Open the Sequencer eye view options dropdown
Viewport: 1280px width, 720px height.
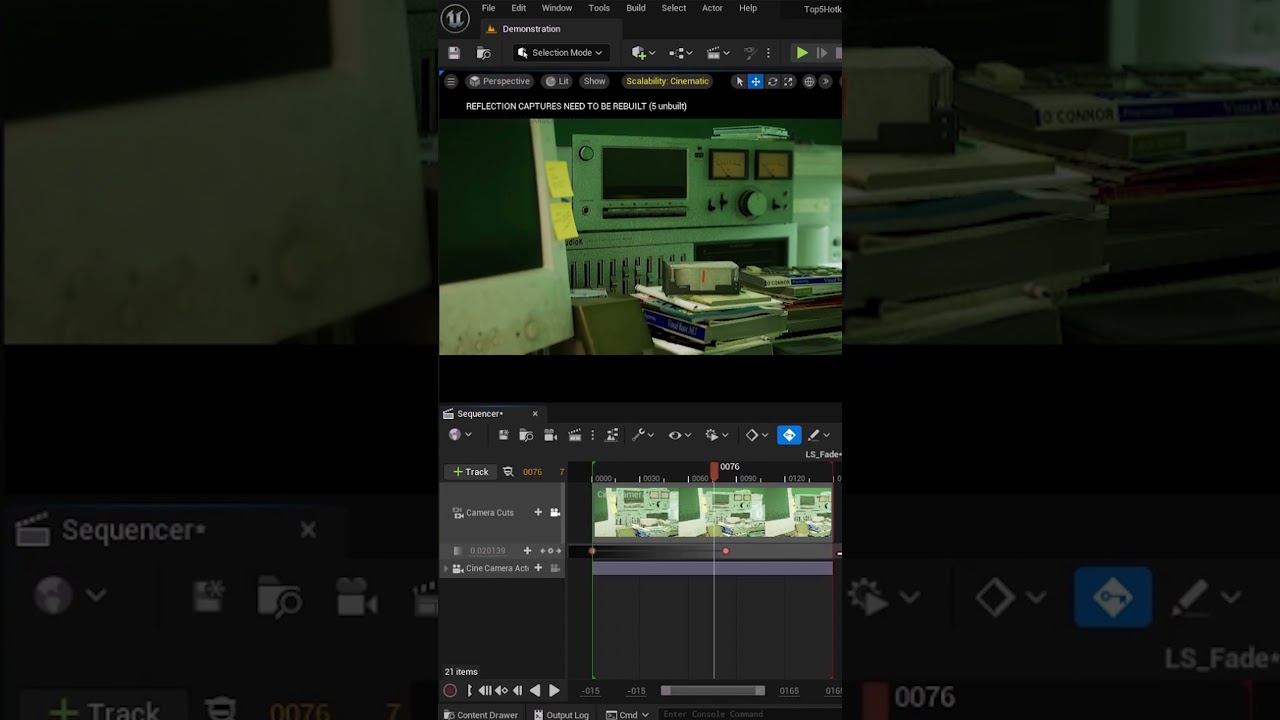click(680, 435)
